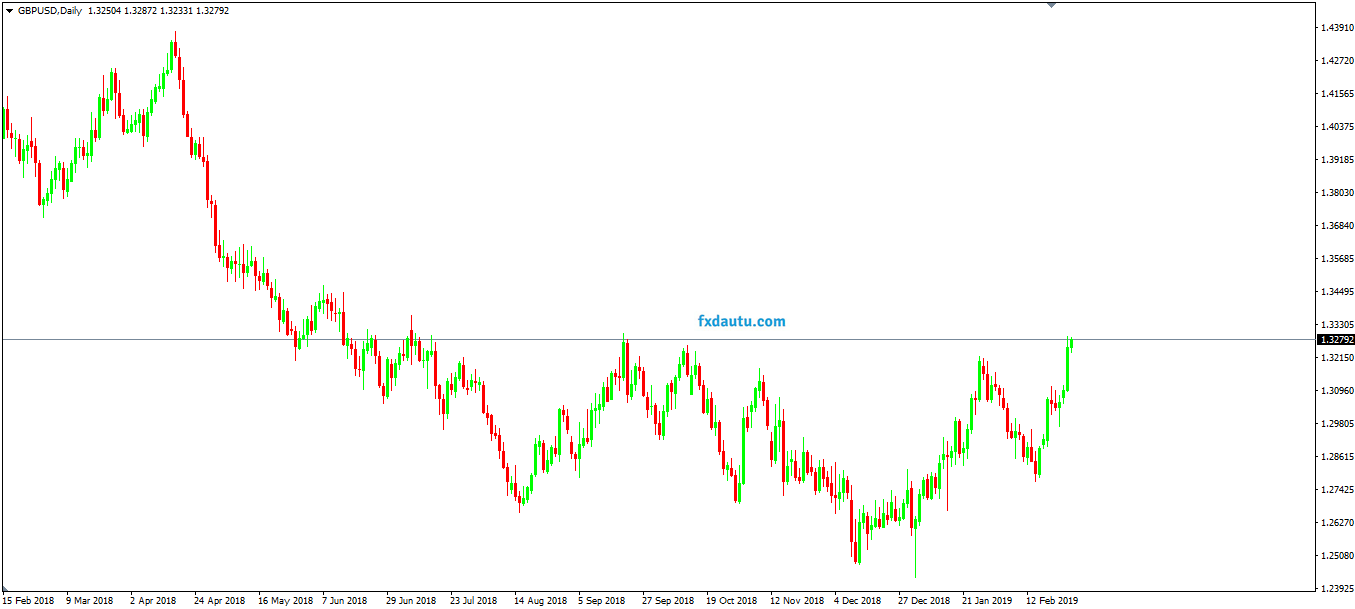This screenshot has height=609, width=1355.
Task: Click the 14 Aug 2018 time axis label
Action: [540, 601]
